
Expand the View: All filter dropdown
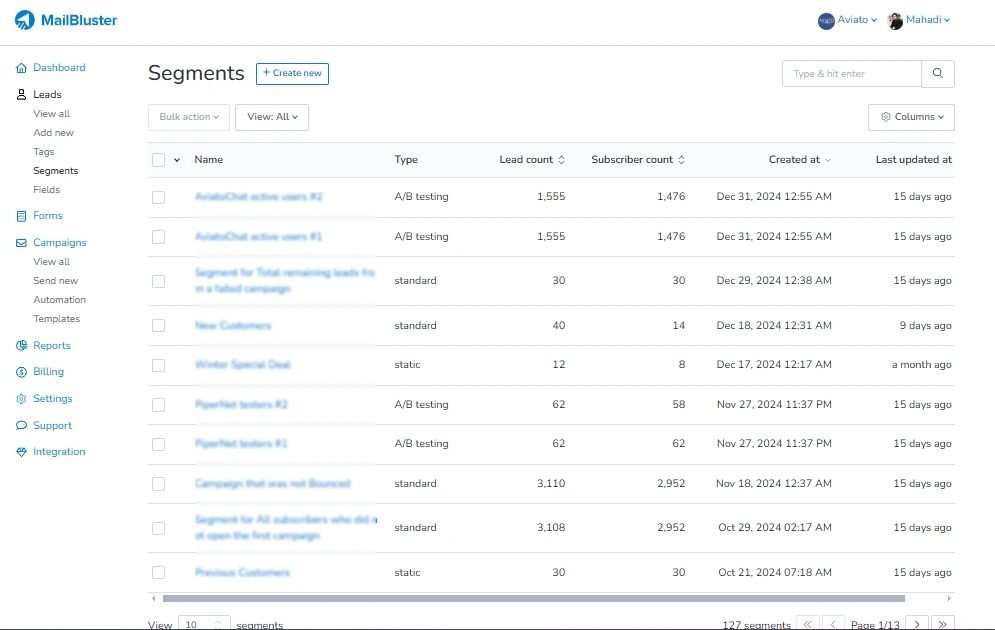pyautogui.click(x=272, y=117)
